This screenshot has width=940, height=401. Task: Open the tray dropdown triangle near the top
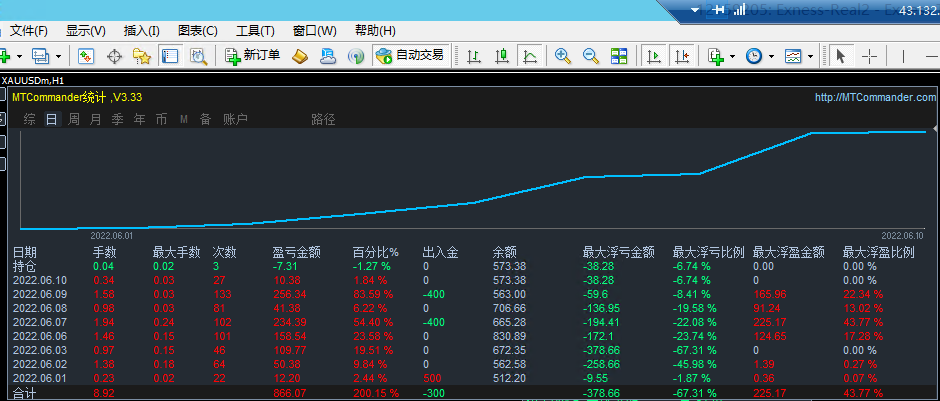[695, 10]
